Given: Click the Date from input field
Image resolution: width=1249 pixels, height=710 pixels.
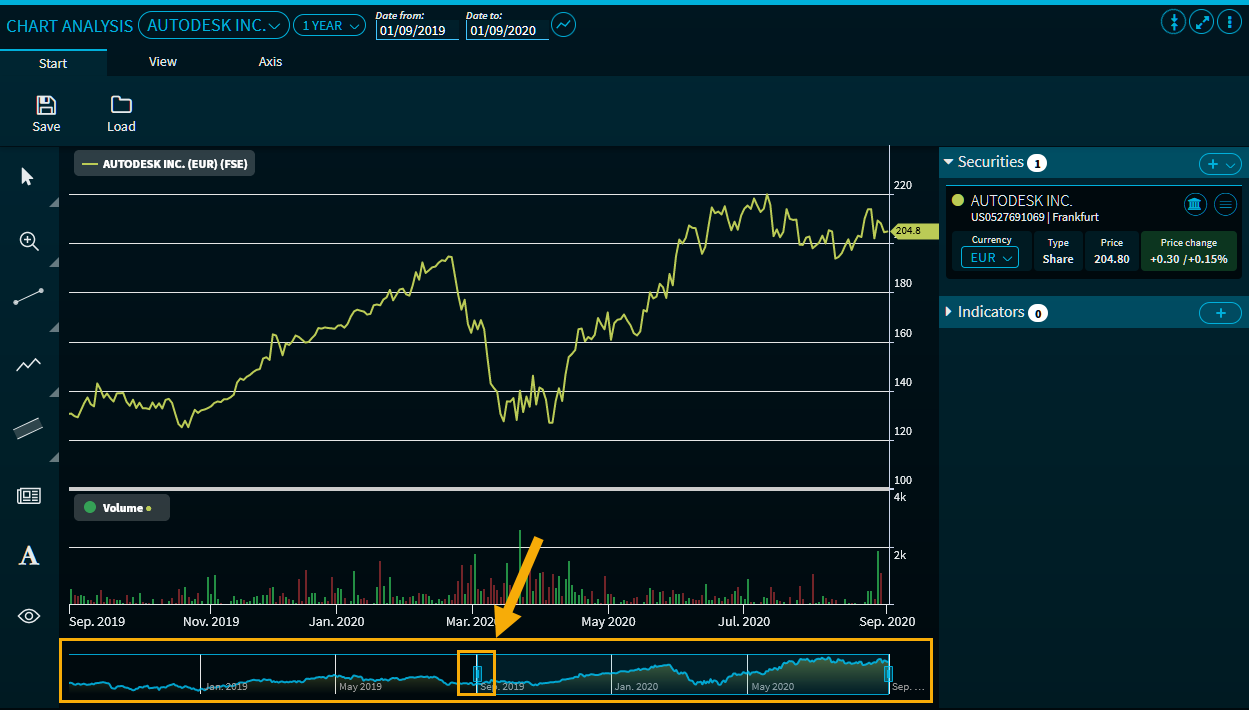Looking at the screenshot, I should (416, 30).
